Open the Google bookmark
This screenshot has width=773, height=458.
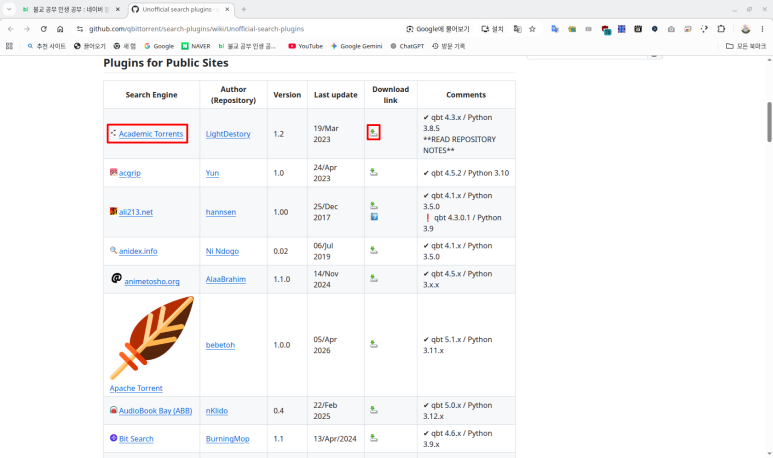(159, 46)
